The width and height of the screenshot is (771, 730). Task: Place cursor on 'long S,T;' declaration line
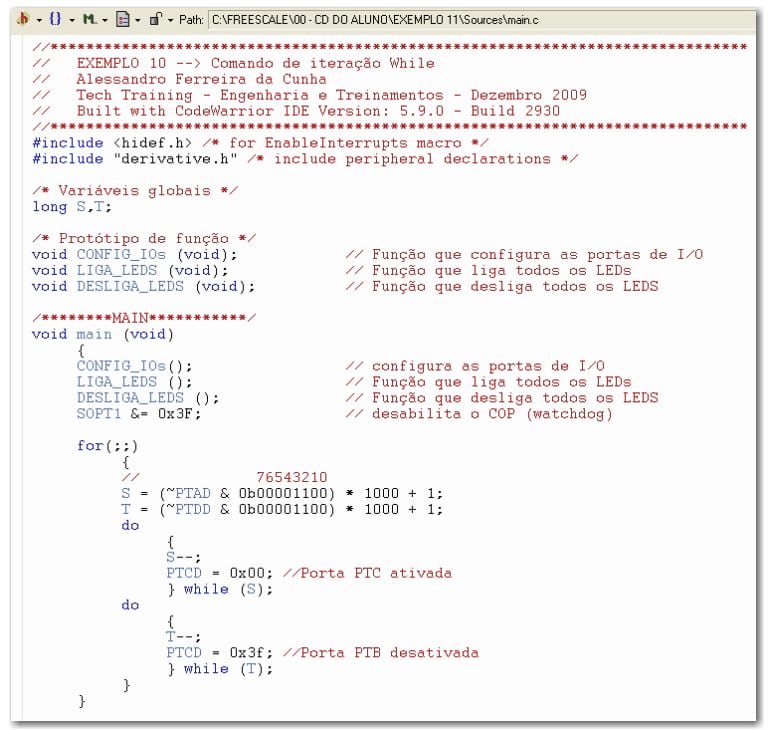(72, 207)
